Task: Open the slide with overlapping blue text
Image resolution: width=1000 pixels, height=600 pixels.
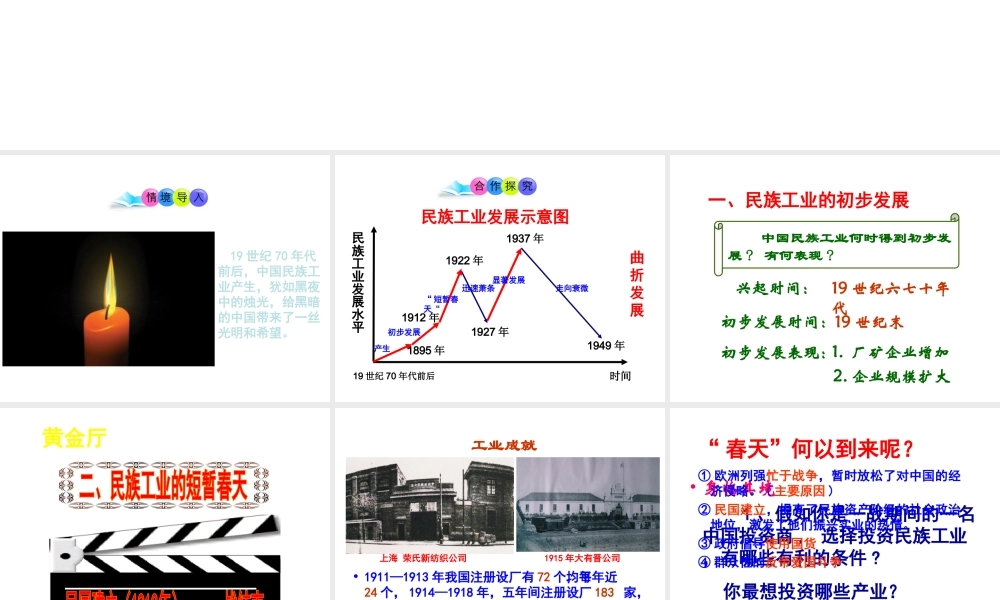Action: pyautogui.click(x=835, y=504)
